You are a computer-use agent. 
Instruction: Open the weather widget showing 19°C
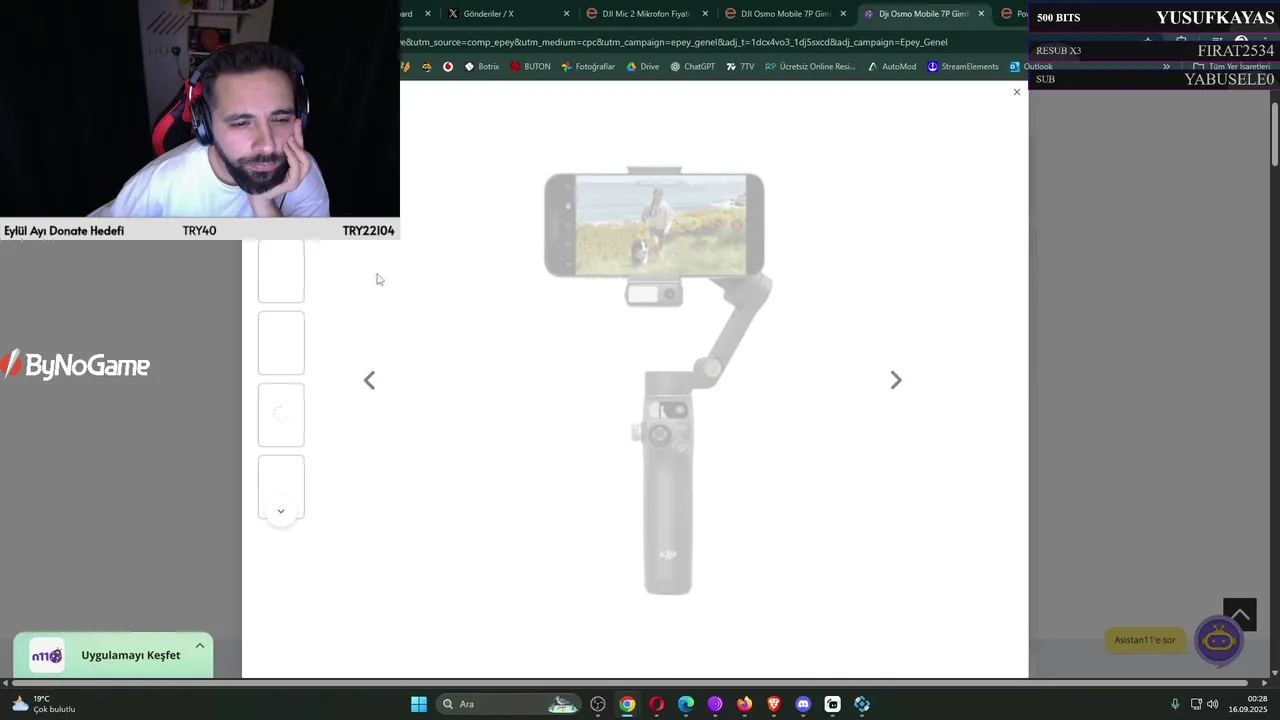pyautogui.click(x=42, y=704)
